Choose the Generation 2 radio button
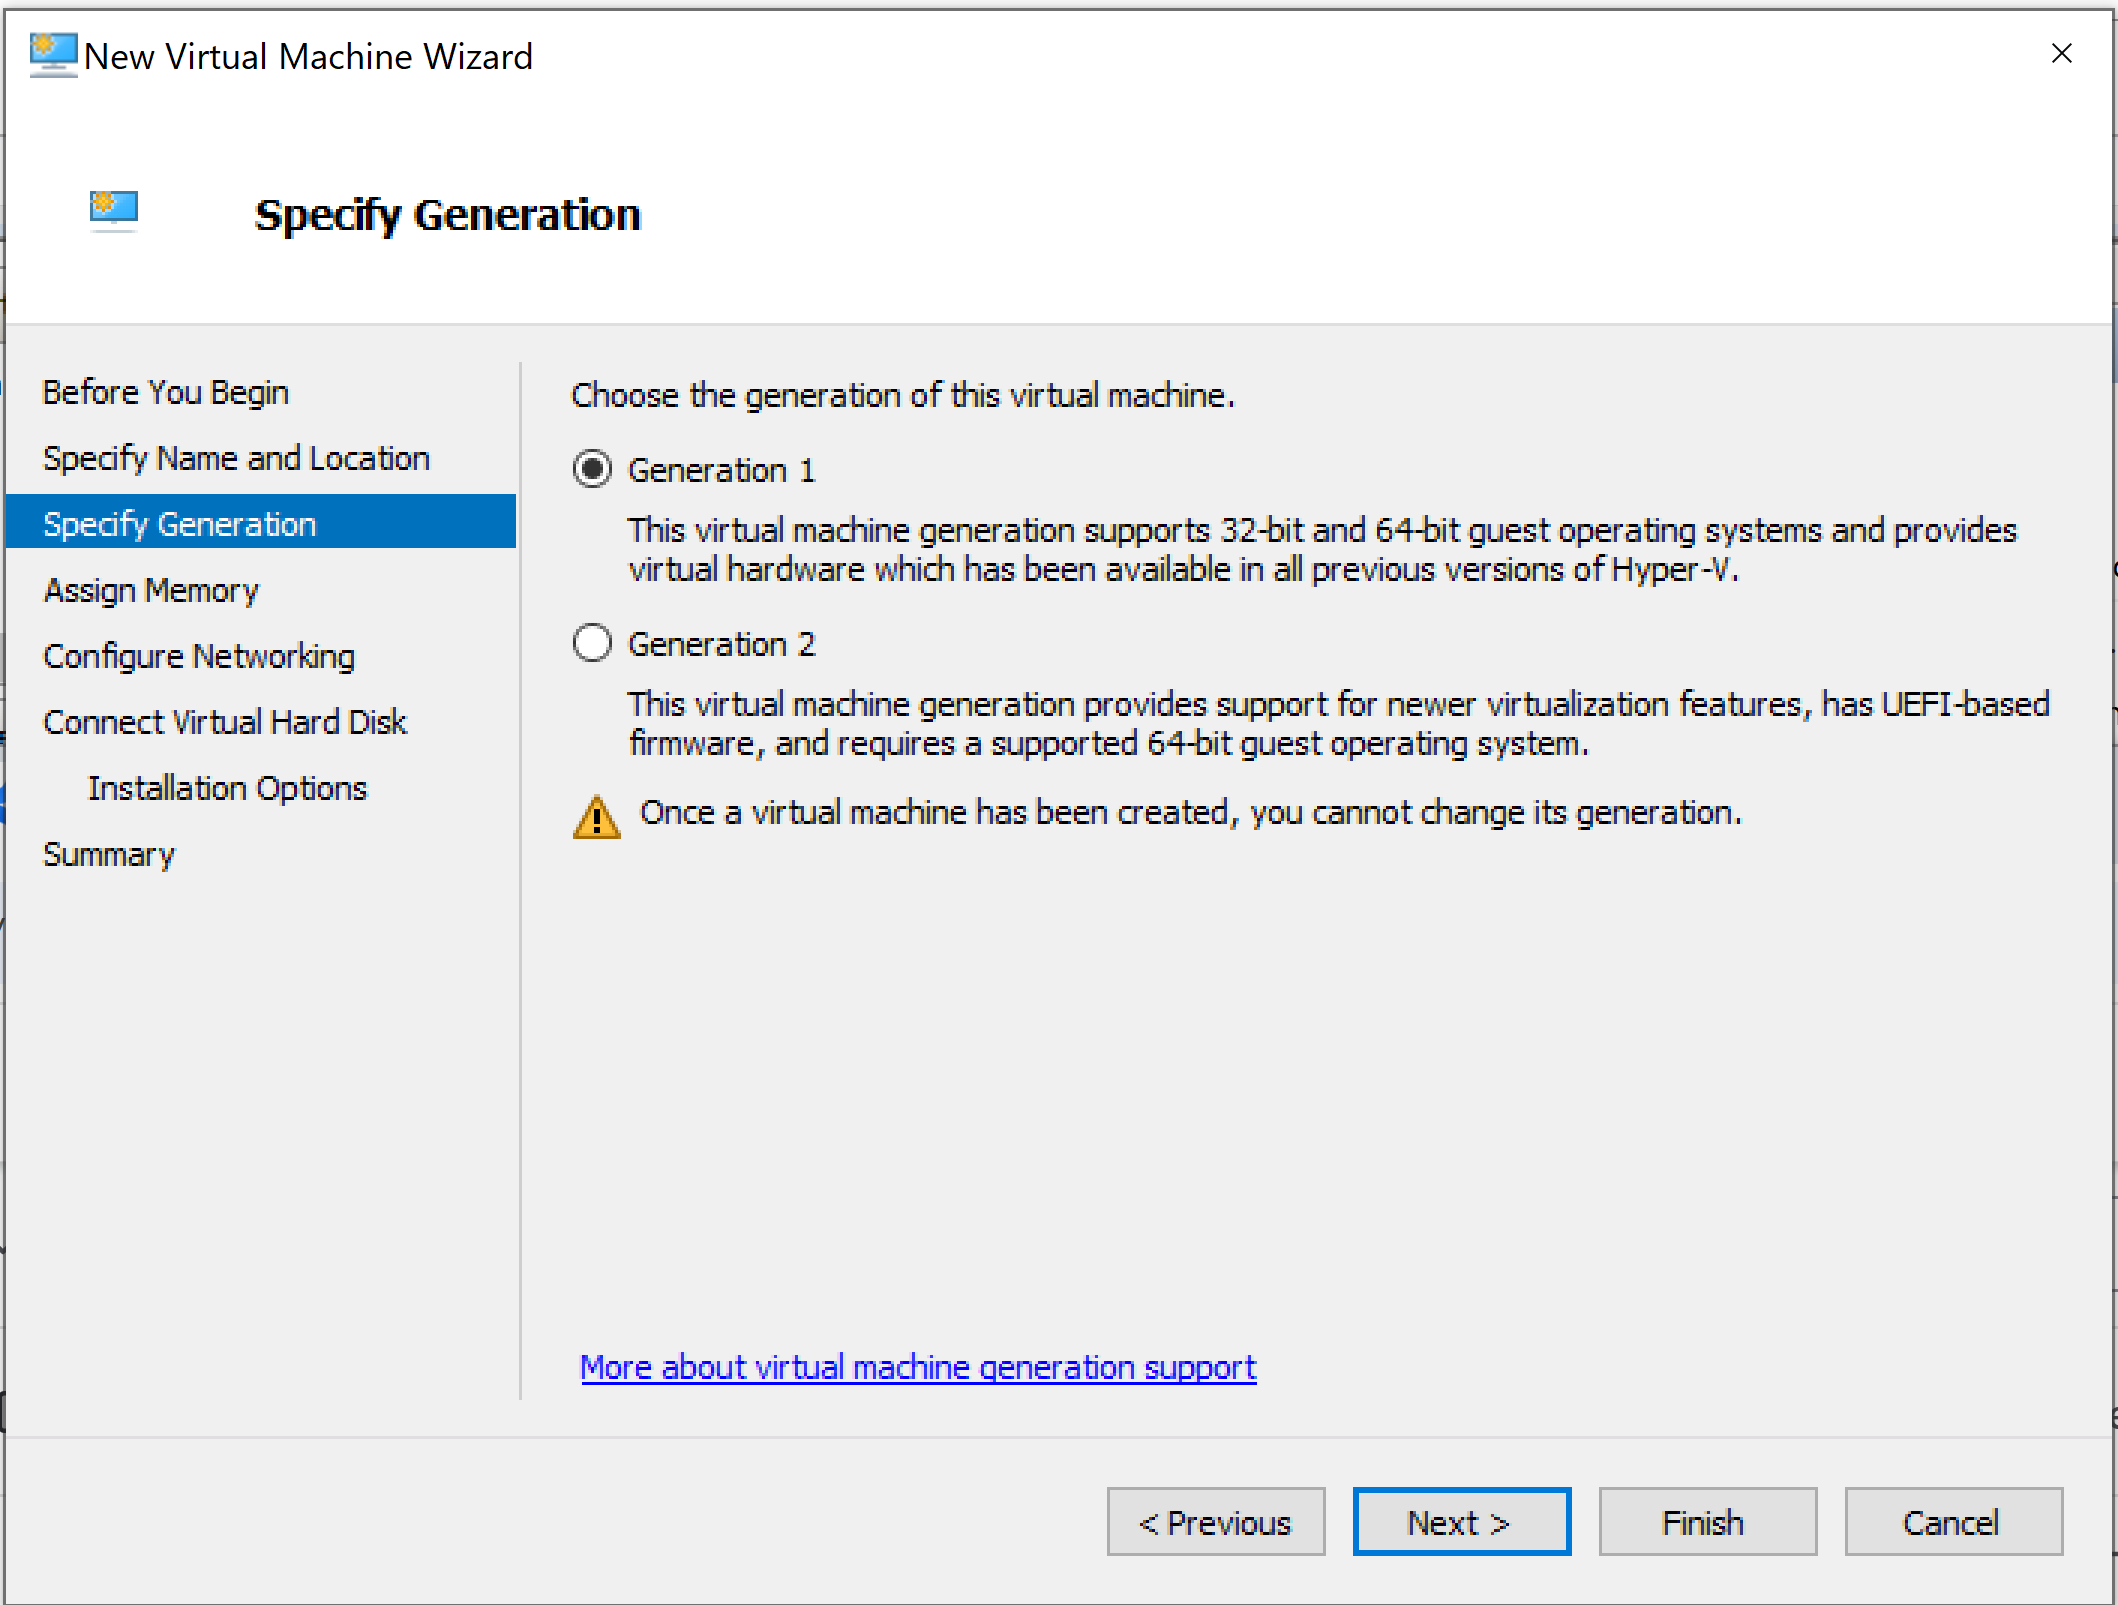Viewport: 2118px width, 1605px height. [592, 643]
